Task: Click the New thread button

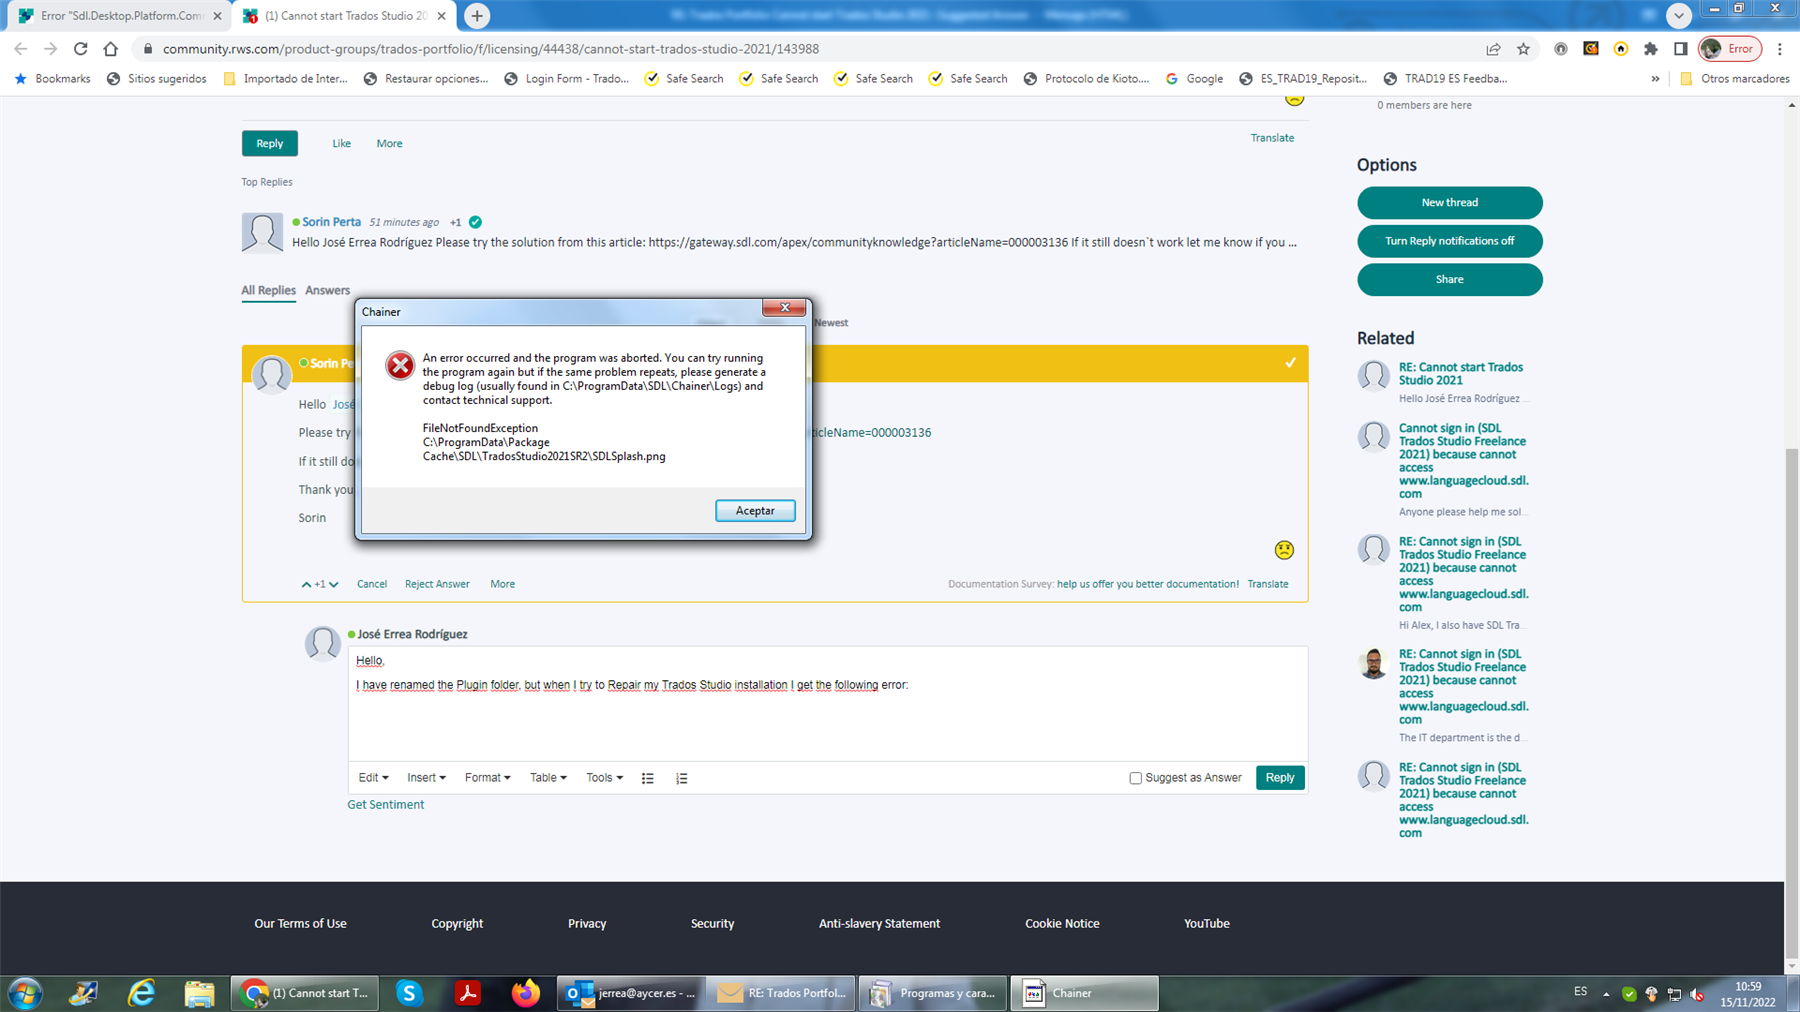Action: pyautogui.click(x=1449, y=202)
